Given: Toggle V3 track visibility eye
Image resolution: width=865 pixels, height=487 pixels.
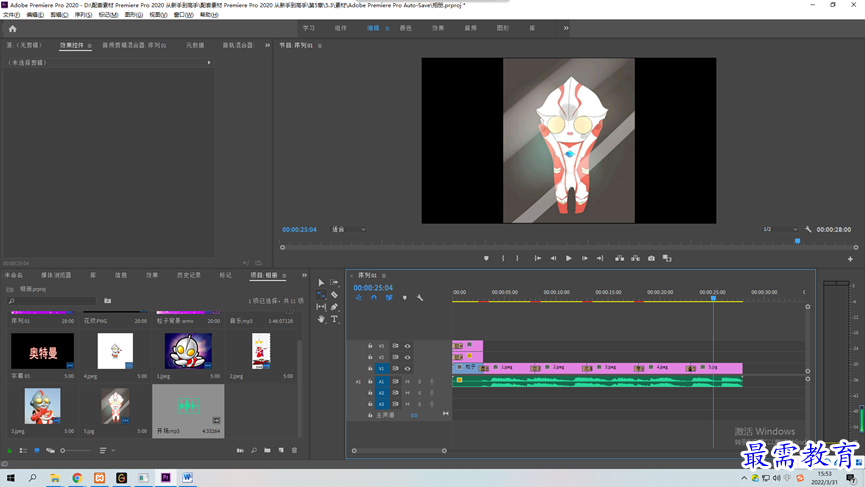Looking at the screenshot, I should 408,346.
